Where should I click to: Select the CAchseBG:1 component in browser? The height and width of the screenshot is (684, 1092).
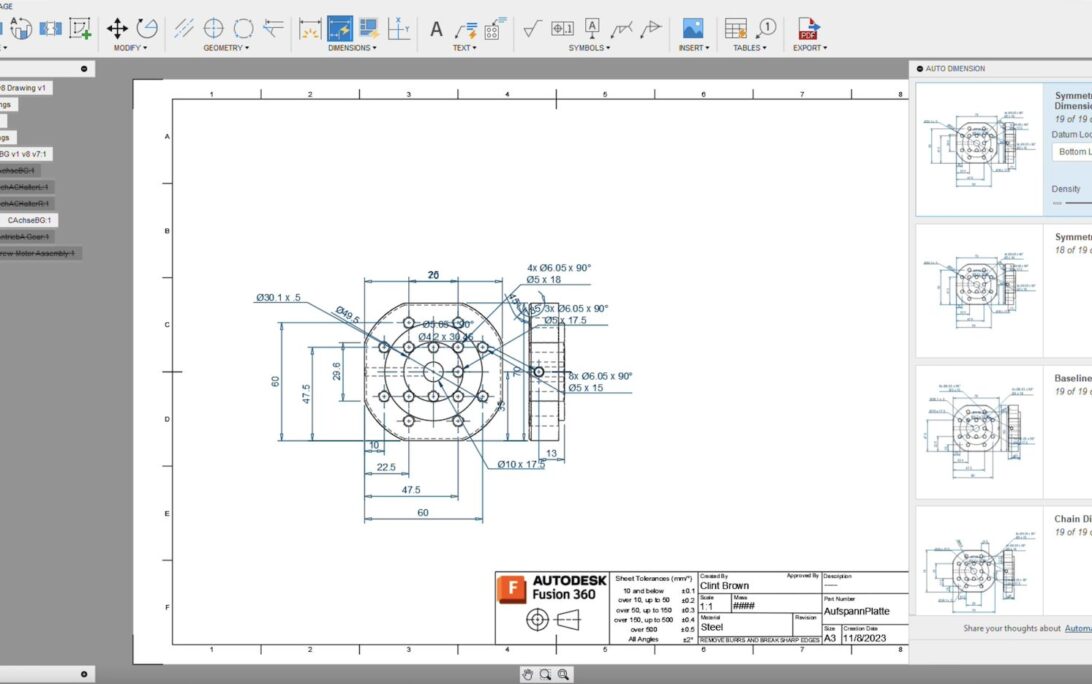(x=32, y=220)
